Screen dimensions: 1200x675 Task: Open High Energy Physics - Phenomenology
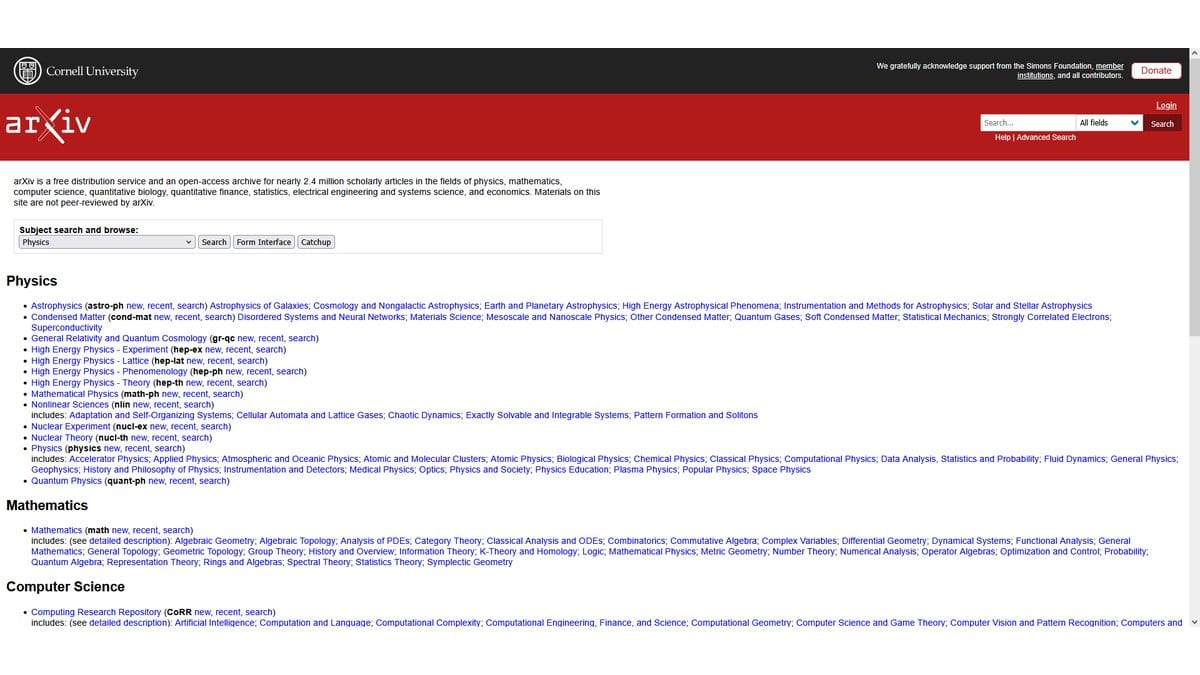click(109, 371)
